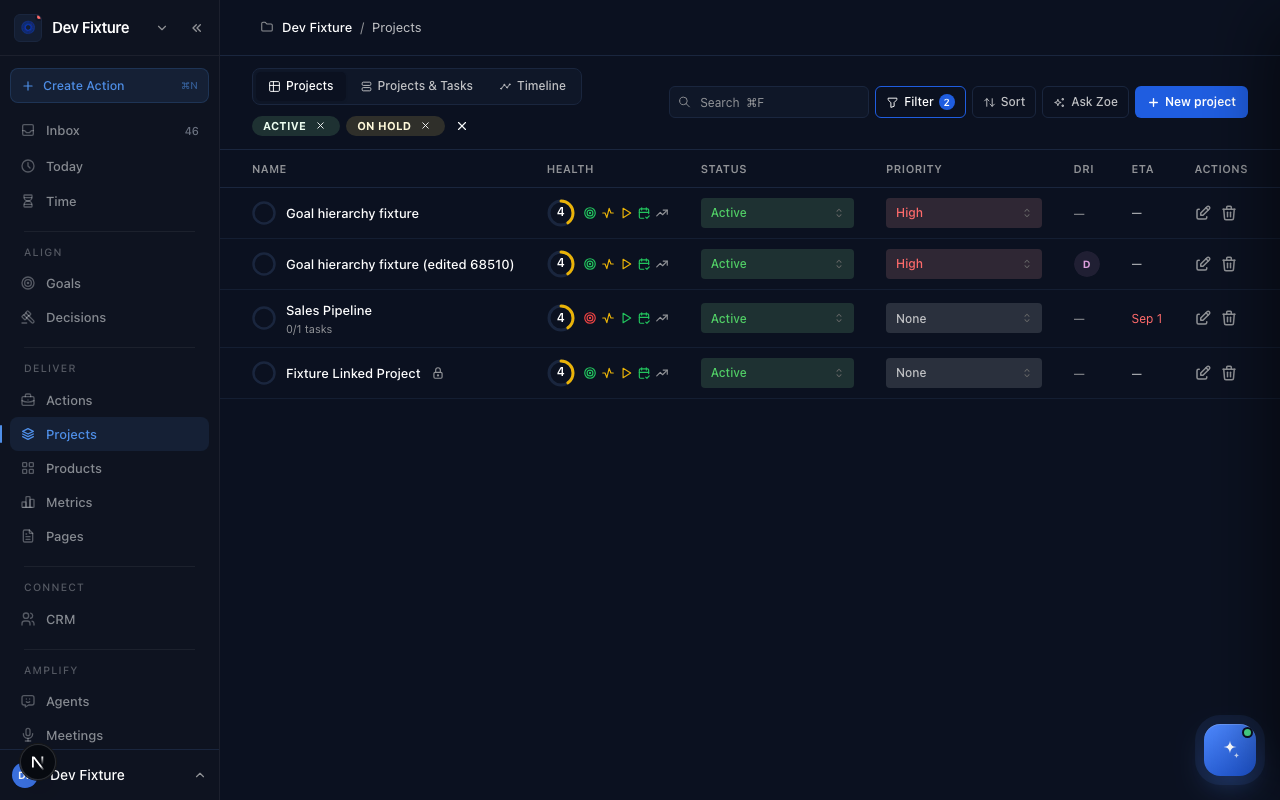1280x800 pixels.
Task: Click the pulse health icon in edited 68510 row
Action: tap(608, 264)
